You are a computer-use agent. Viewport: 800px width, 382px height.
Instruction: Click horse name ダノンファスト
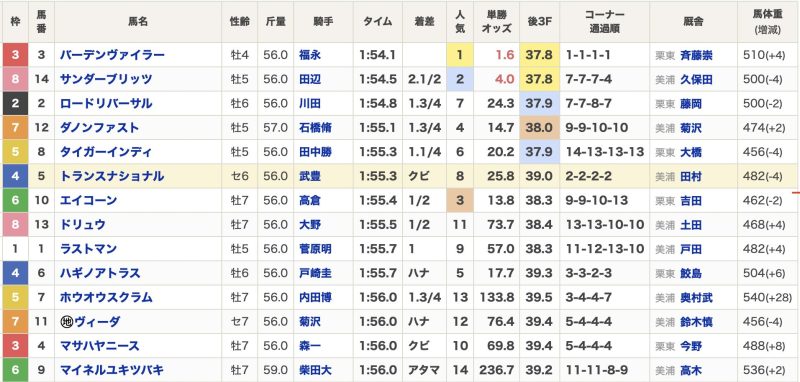tap(99, 128)
